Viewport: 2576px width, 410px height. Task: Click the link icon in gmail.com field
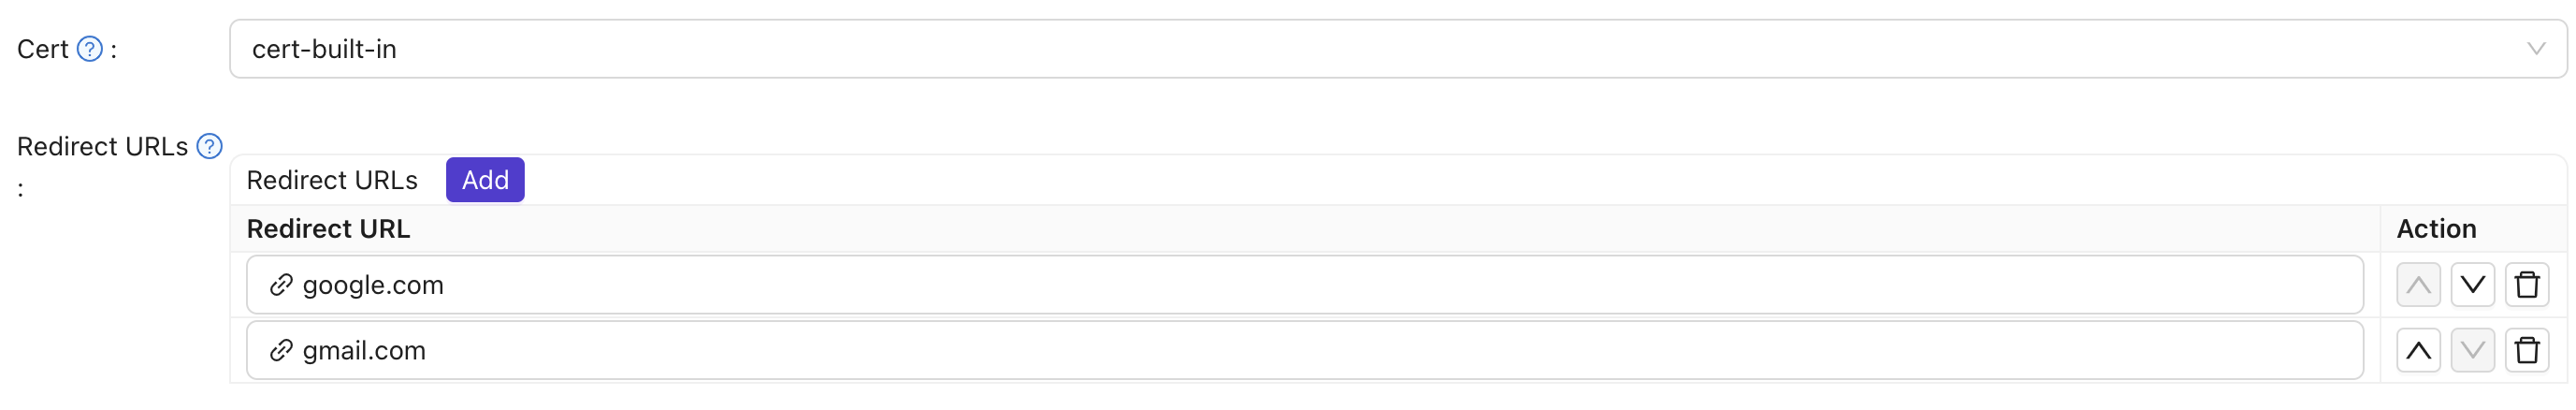281,351
